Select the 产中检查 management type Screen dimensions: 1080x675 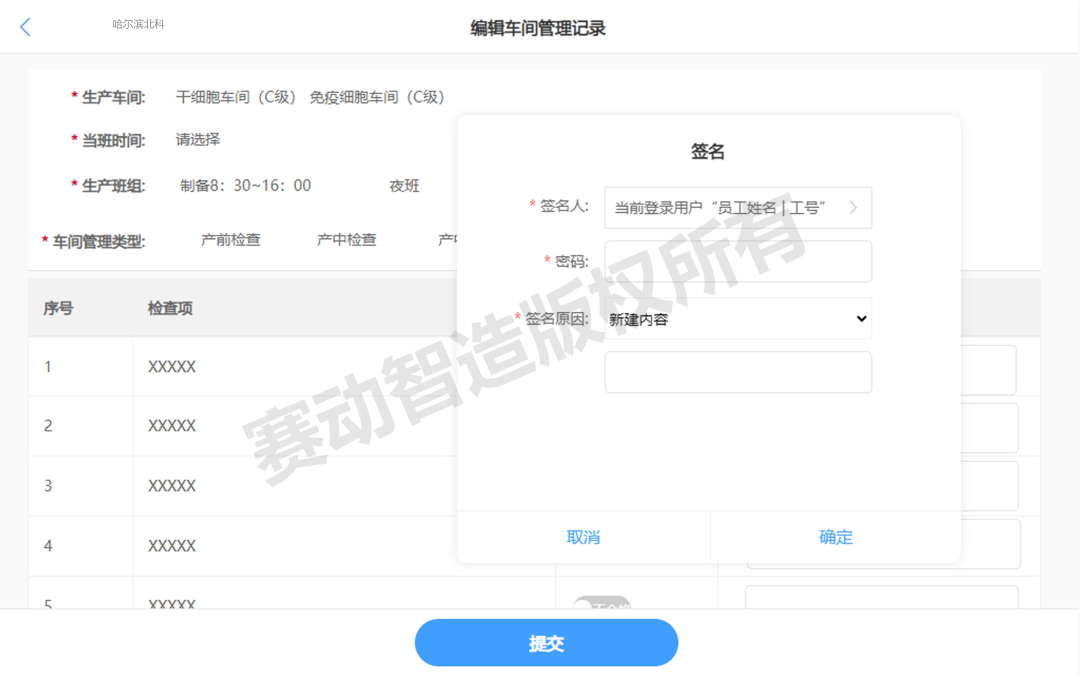coord(346,240)
